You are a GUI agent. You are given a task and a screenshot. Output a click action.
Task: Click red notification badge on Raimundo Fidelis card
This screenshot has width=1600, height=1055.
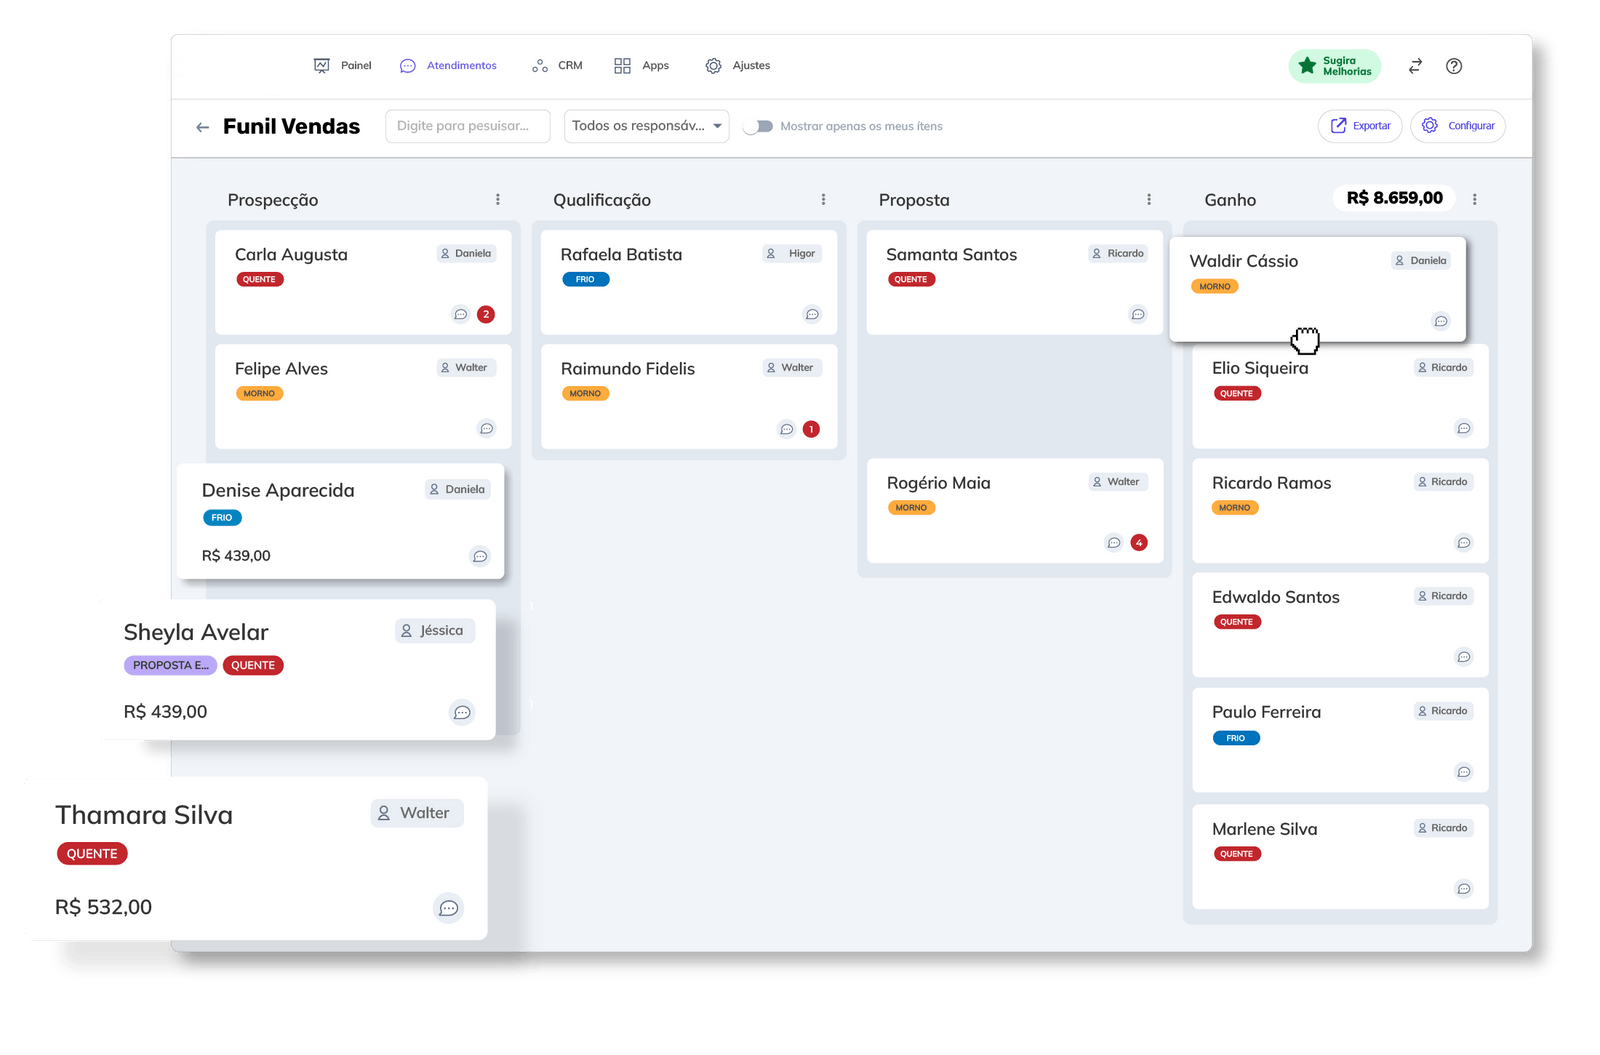pyautogui.click(x=811, y=429)
